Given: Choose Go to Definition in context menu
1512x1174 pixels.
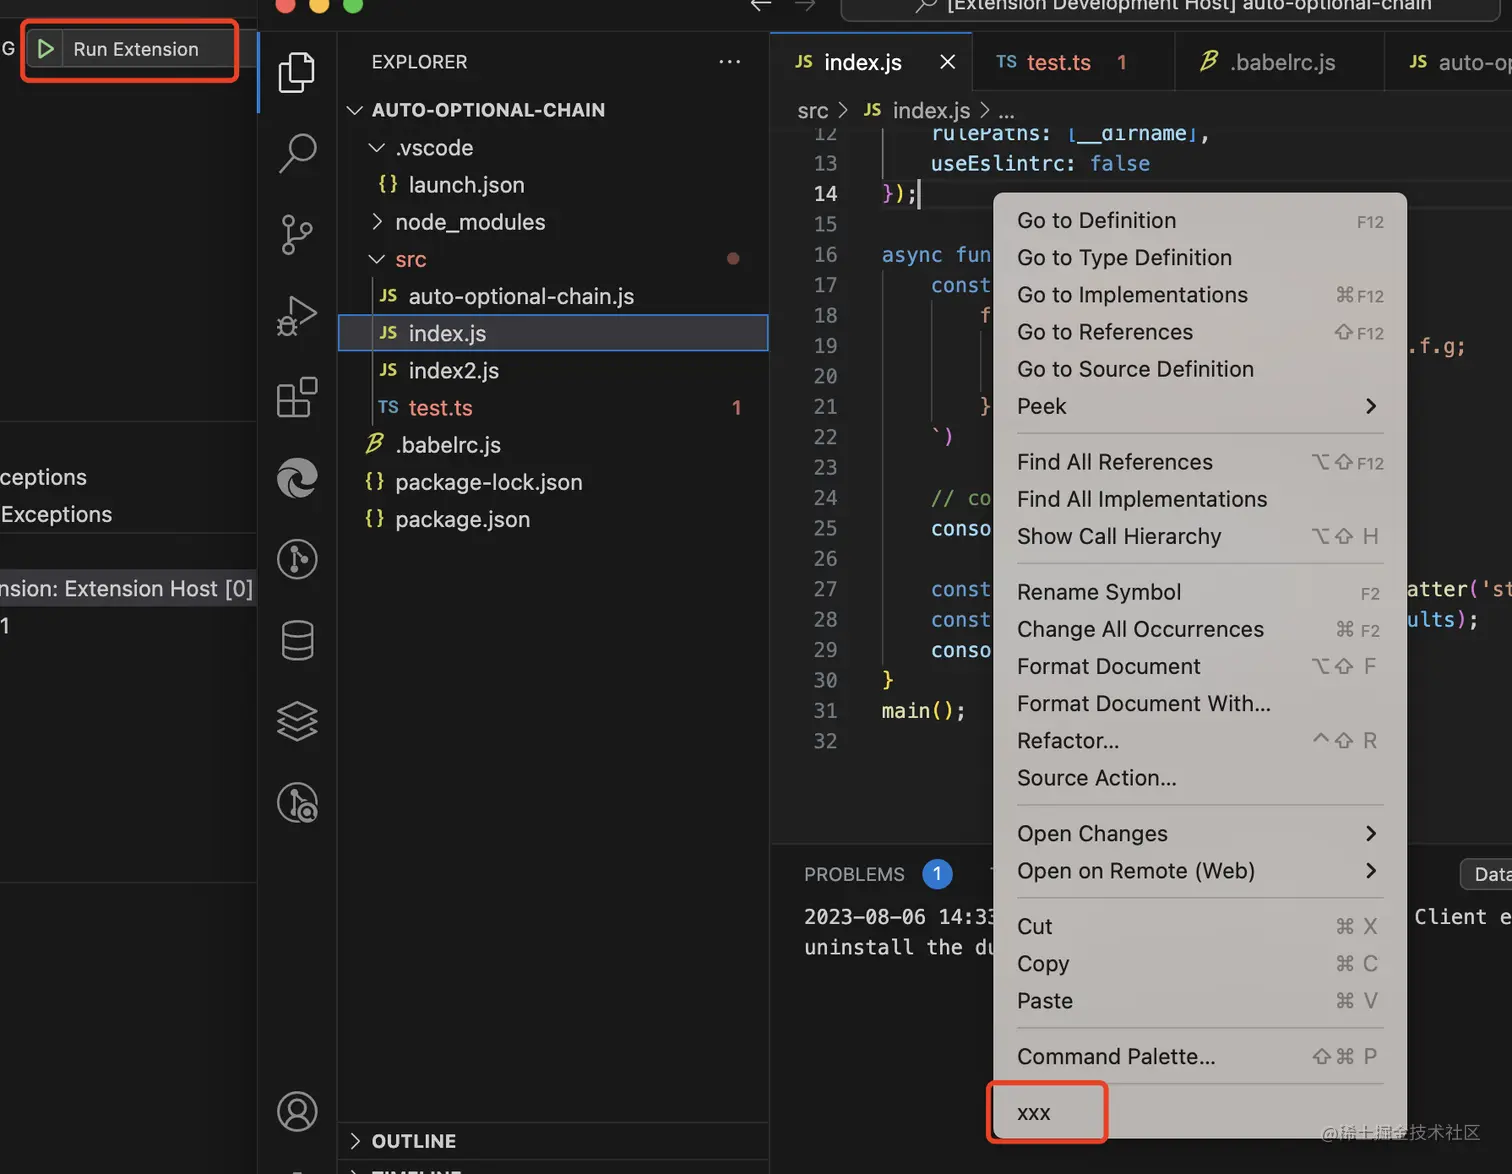Looking at the screenshot, I should [1200, 220].
